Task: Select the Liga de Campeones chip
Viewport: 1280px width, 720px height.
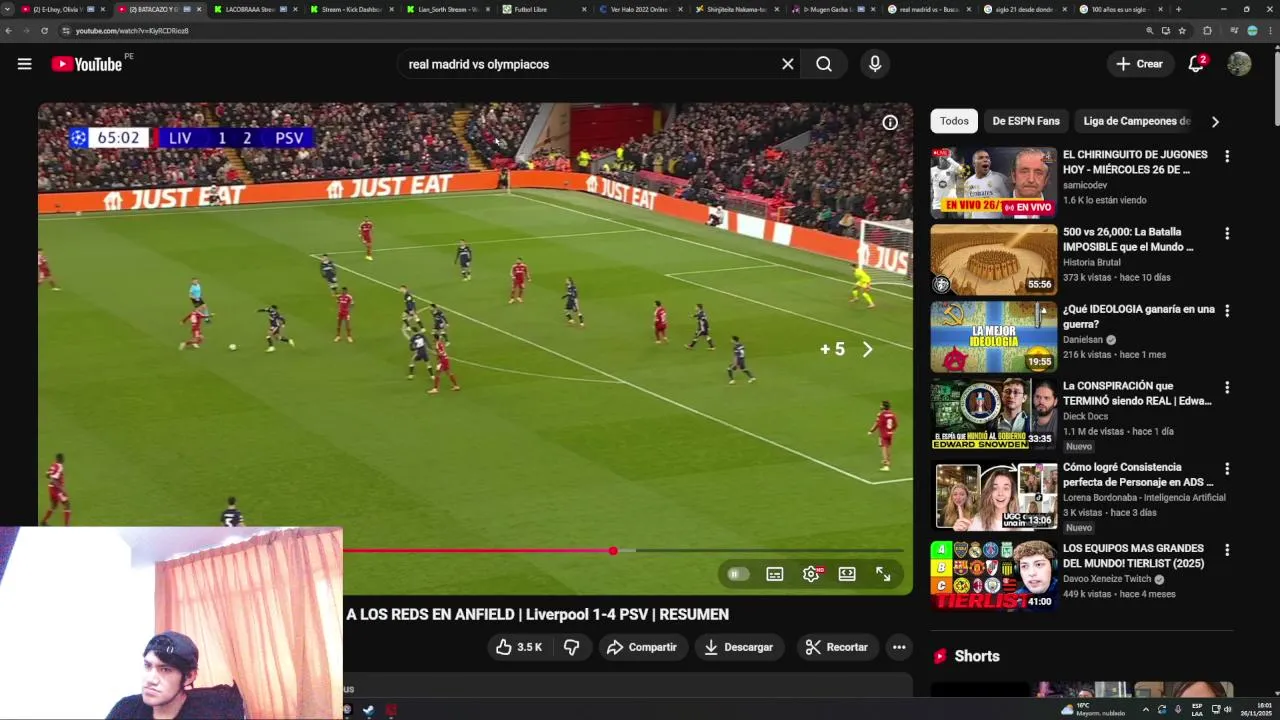Action: coord(1137,121)
